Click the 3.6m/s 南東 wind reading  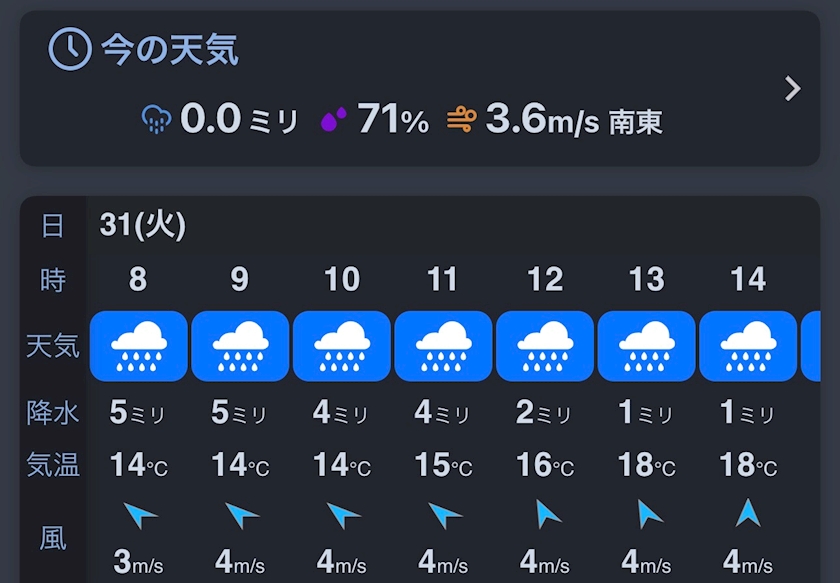click(573, 121)
